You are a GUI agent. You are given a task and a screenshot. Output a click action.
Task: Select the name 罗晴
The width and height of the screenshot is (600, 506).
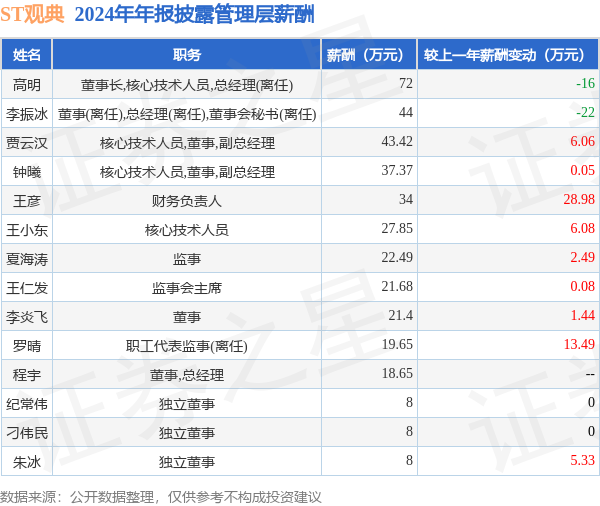[27, 346]
